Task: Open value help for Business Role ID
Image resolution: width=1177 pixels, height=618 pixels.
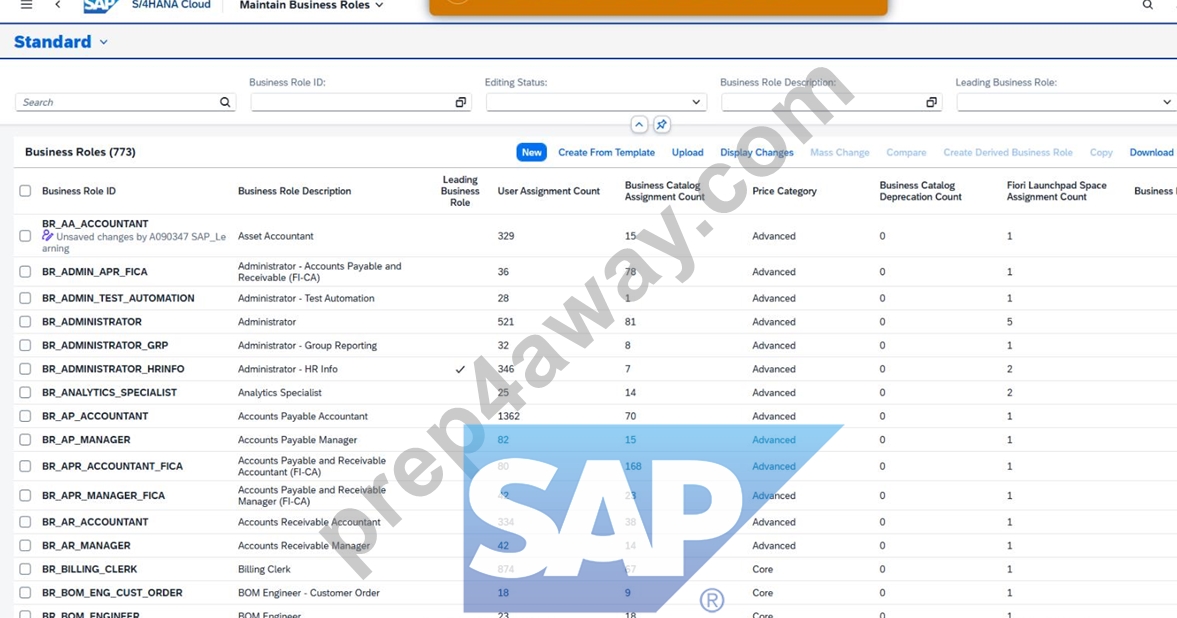Action: tap(460, 102)
